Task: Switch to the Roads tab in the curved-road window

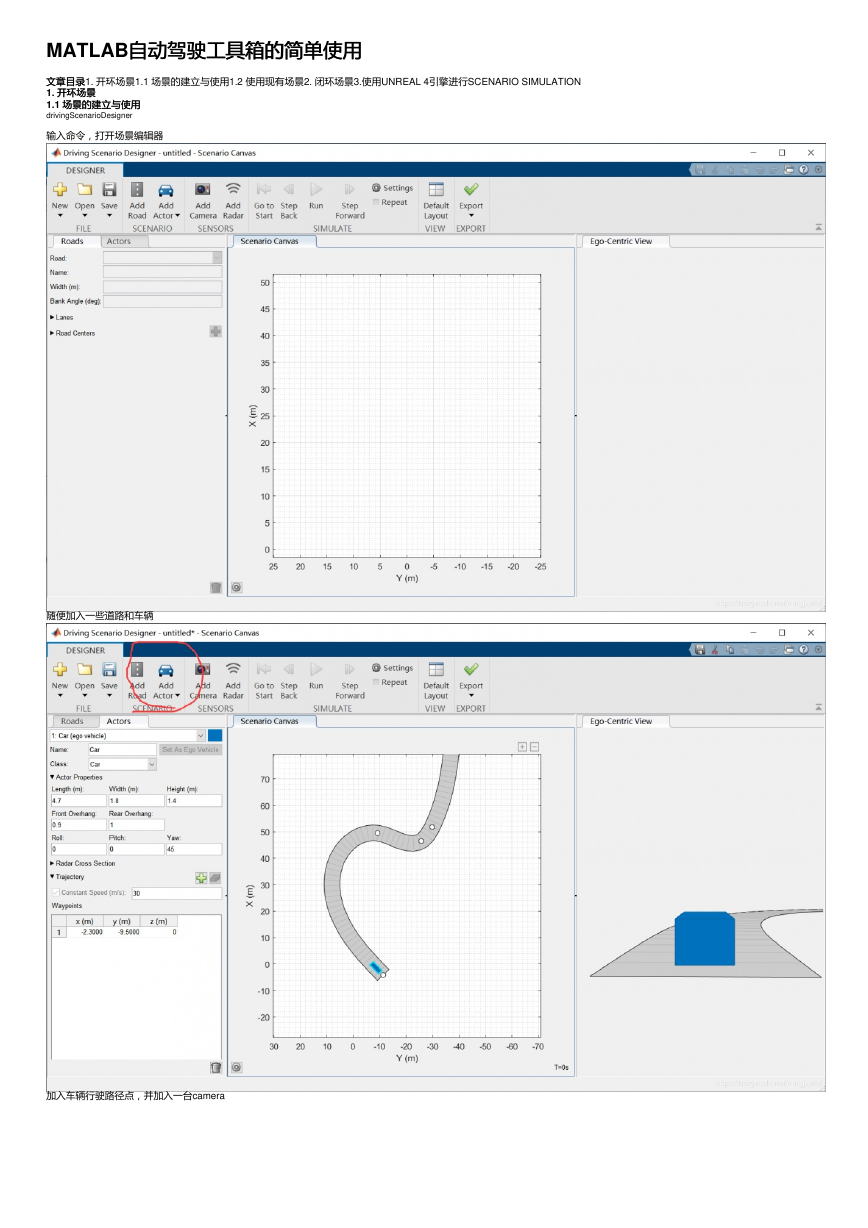Action: 72,721
